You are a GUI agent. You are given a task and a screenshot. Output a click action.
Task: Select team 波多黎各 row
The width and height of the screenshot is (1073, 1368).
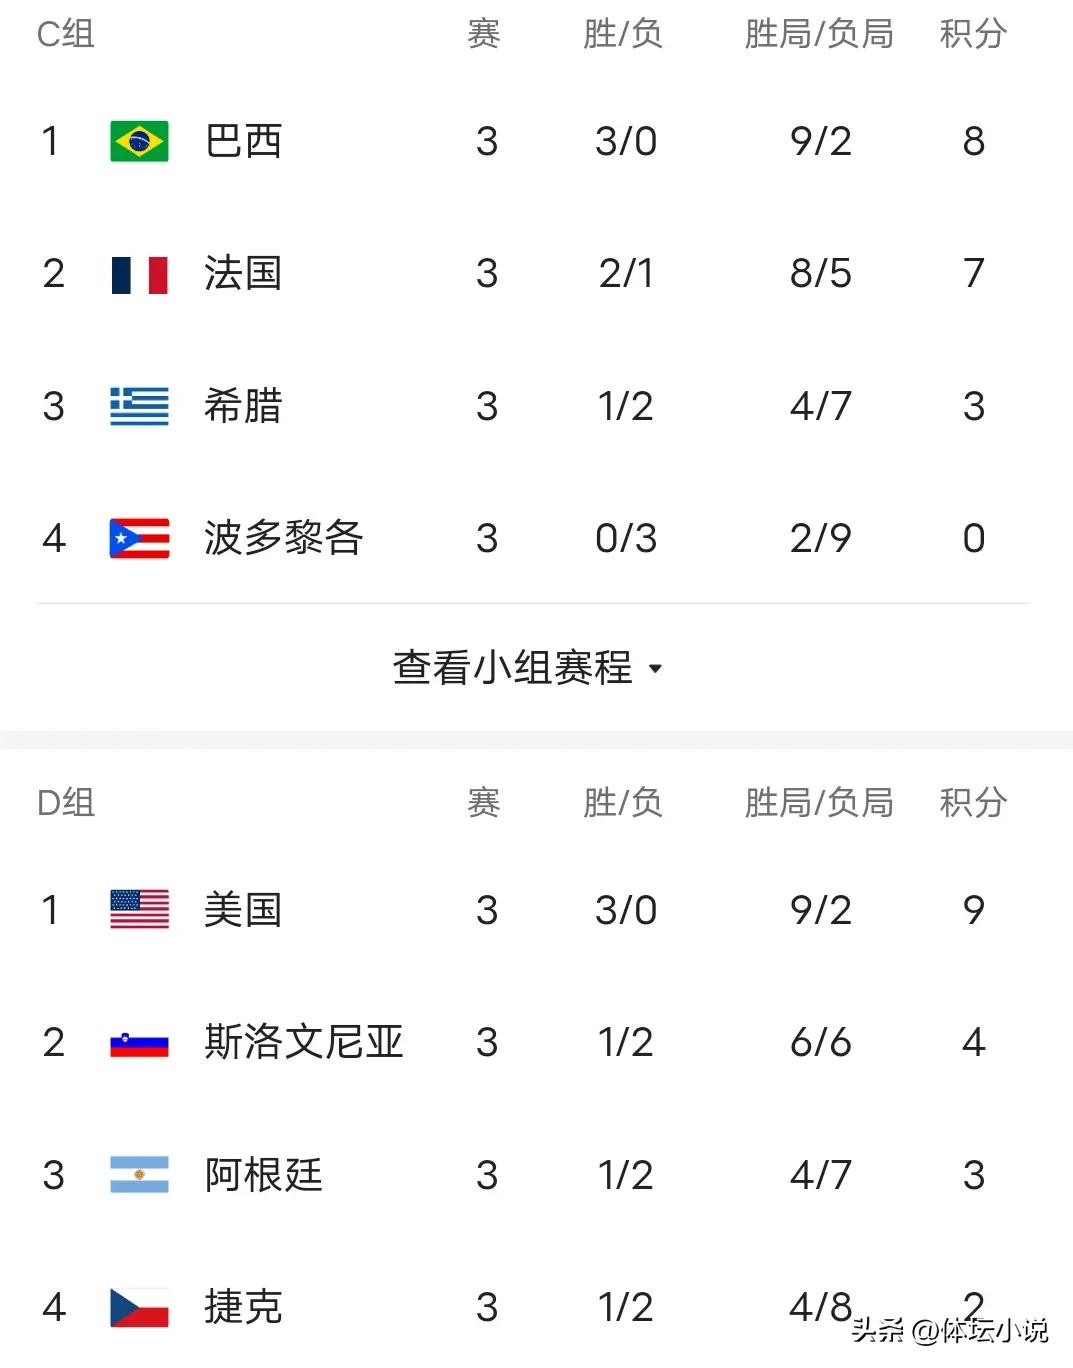[532, 538]
